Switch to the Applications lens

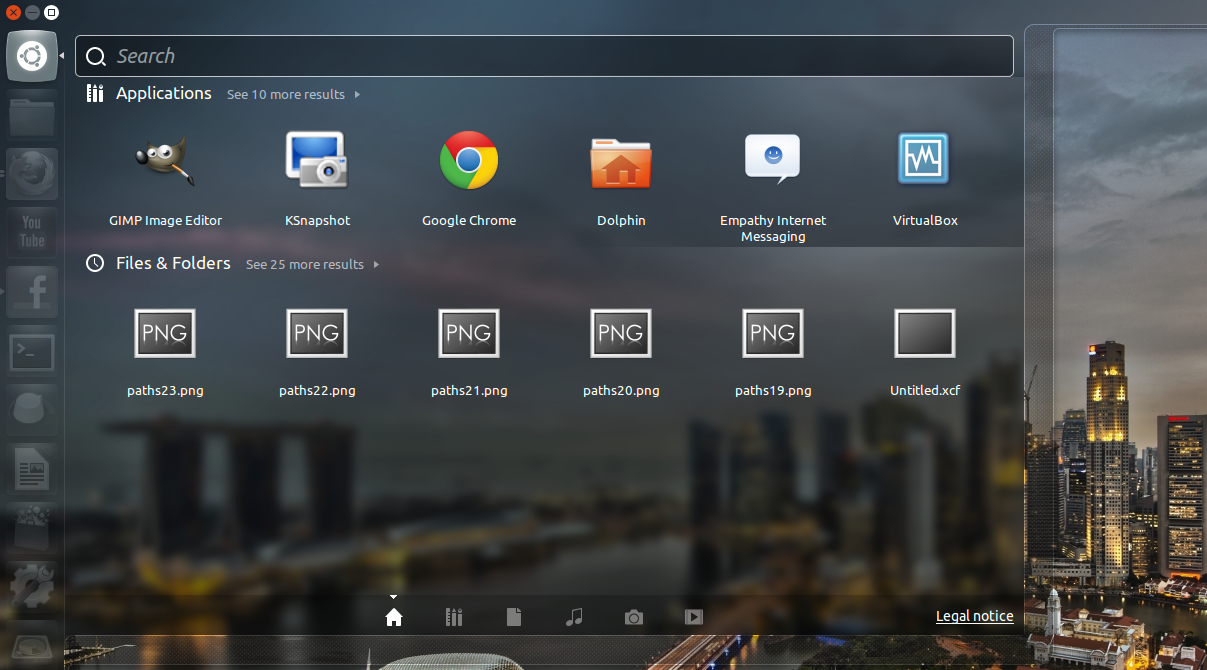pos(454,617)
